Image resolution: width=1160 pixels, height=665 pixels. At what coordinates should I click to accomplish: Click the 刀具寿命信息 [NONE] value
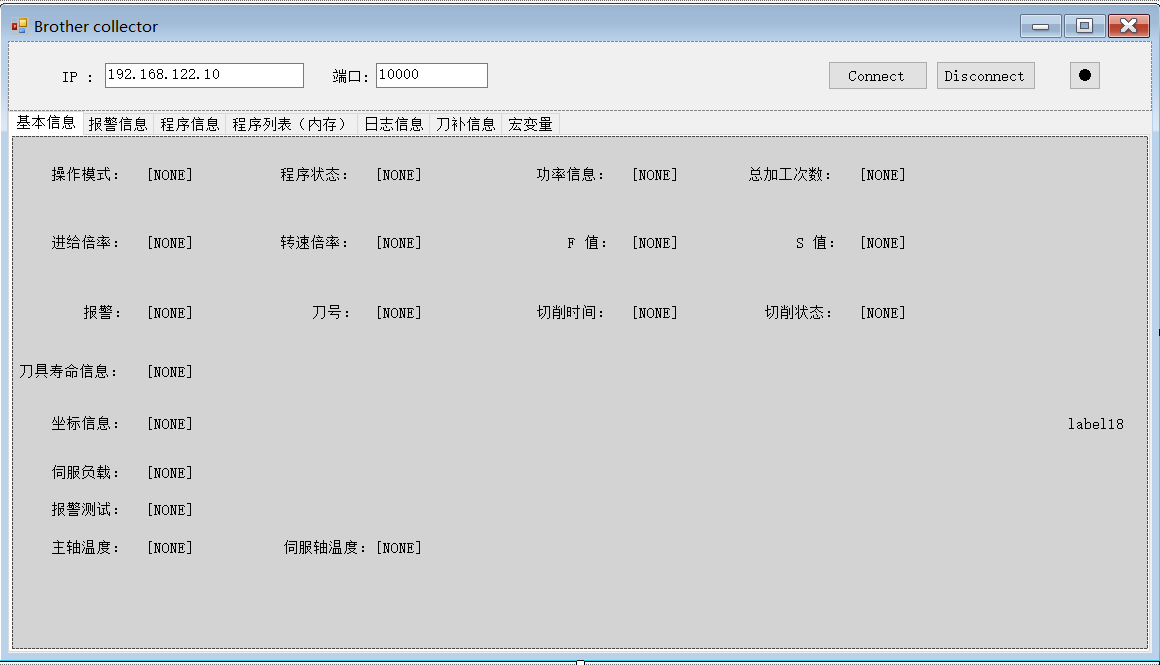(169, 371)
